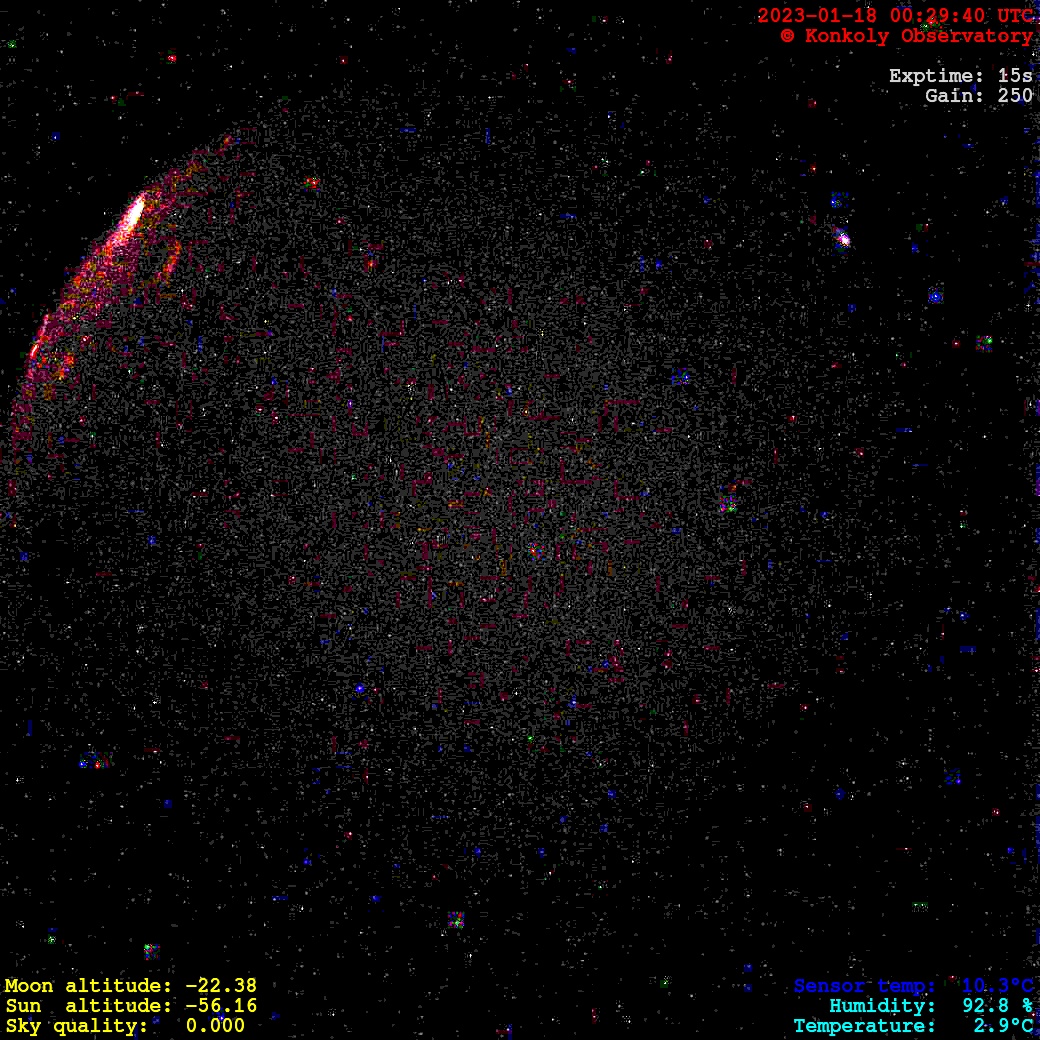Click the Konkoly Observatory copyright text

[906, 36]
